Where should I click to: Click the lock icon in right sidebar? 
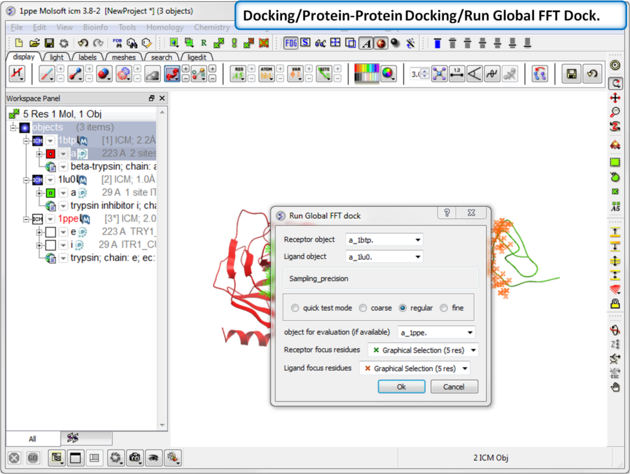(x=615, y=304)
